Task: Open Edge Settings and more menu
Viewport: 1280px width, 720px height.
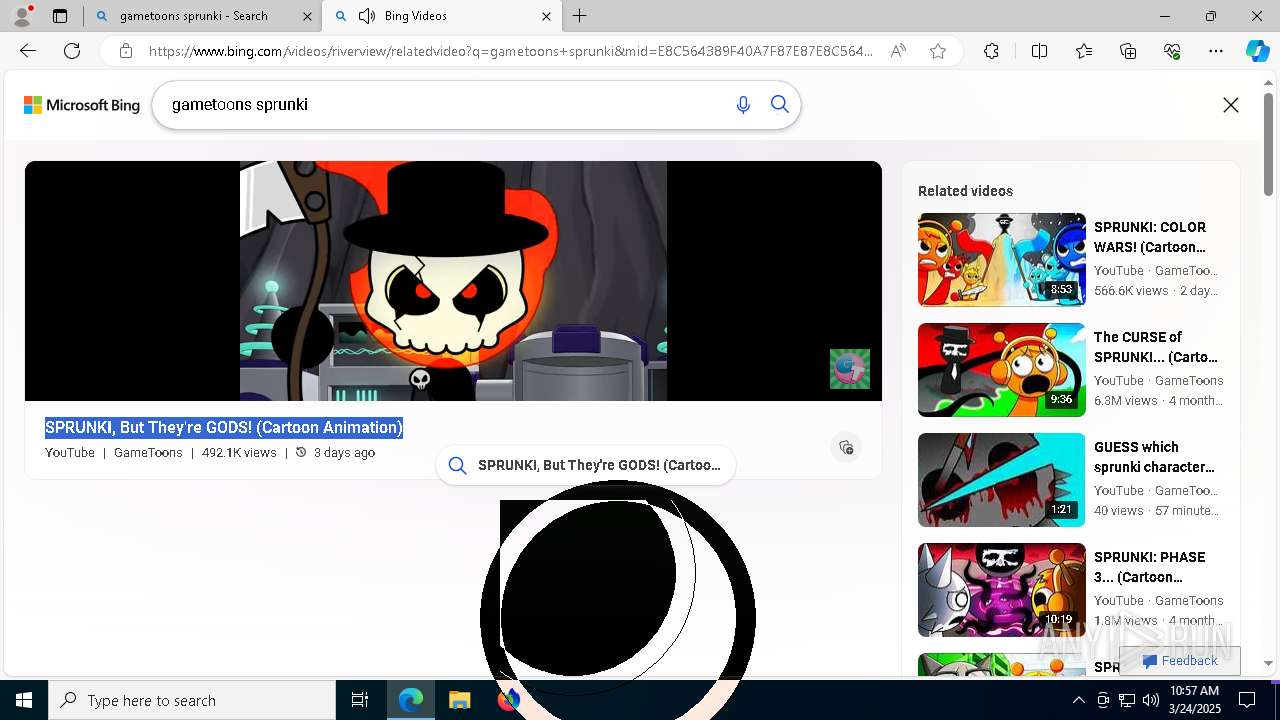Action: pos(1216,51)
